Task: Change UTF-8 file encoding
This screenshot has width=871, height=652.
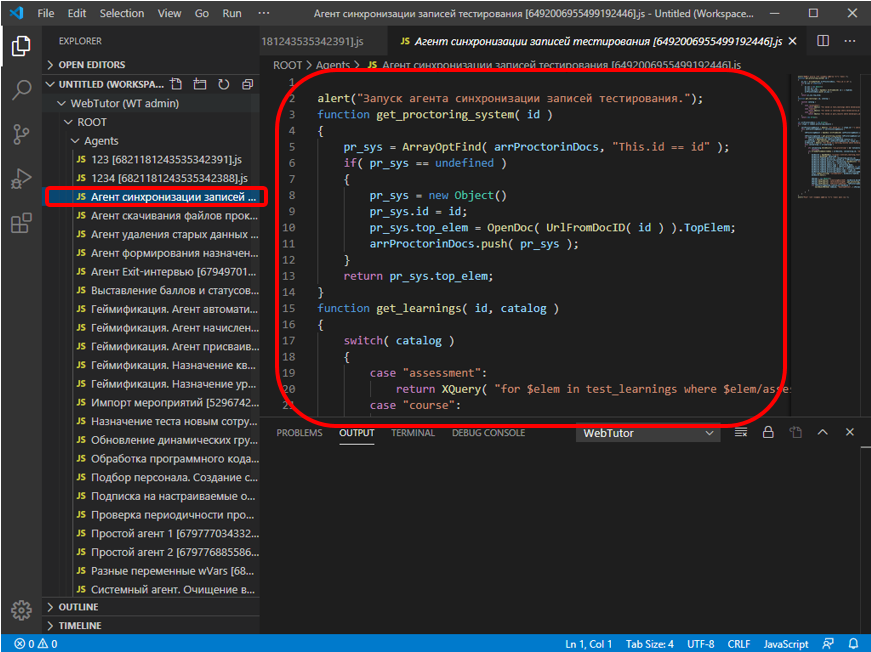Action: (x=700, y=644)
